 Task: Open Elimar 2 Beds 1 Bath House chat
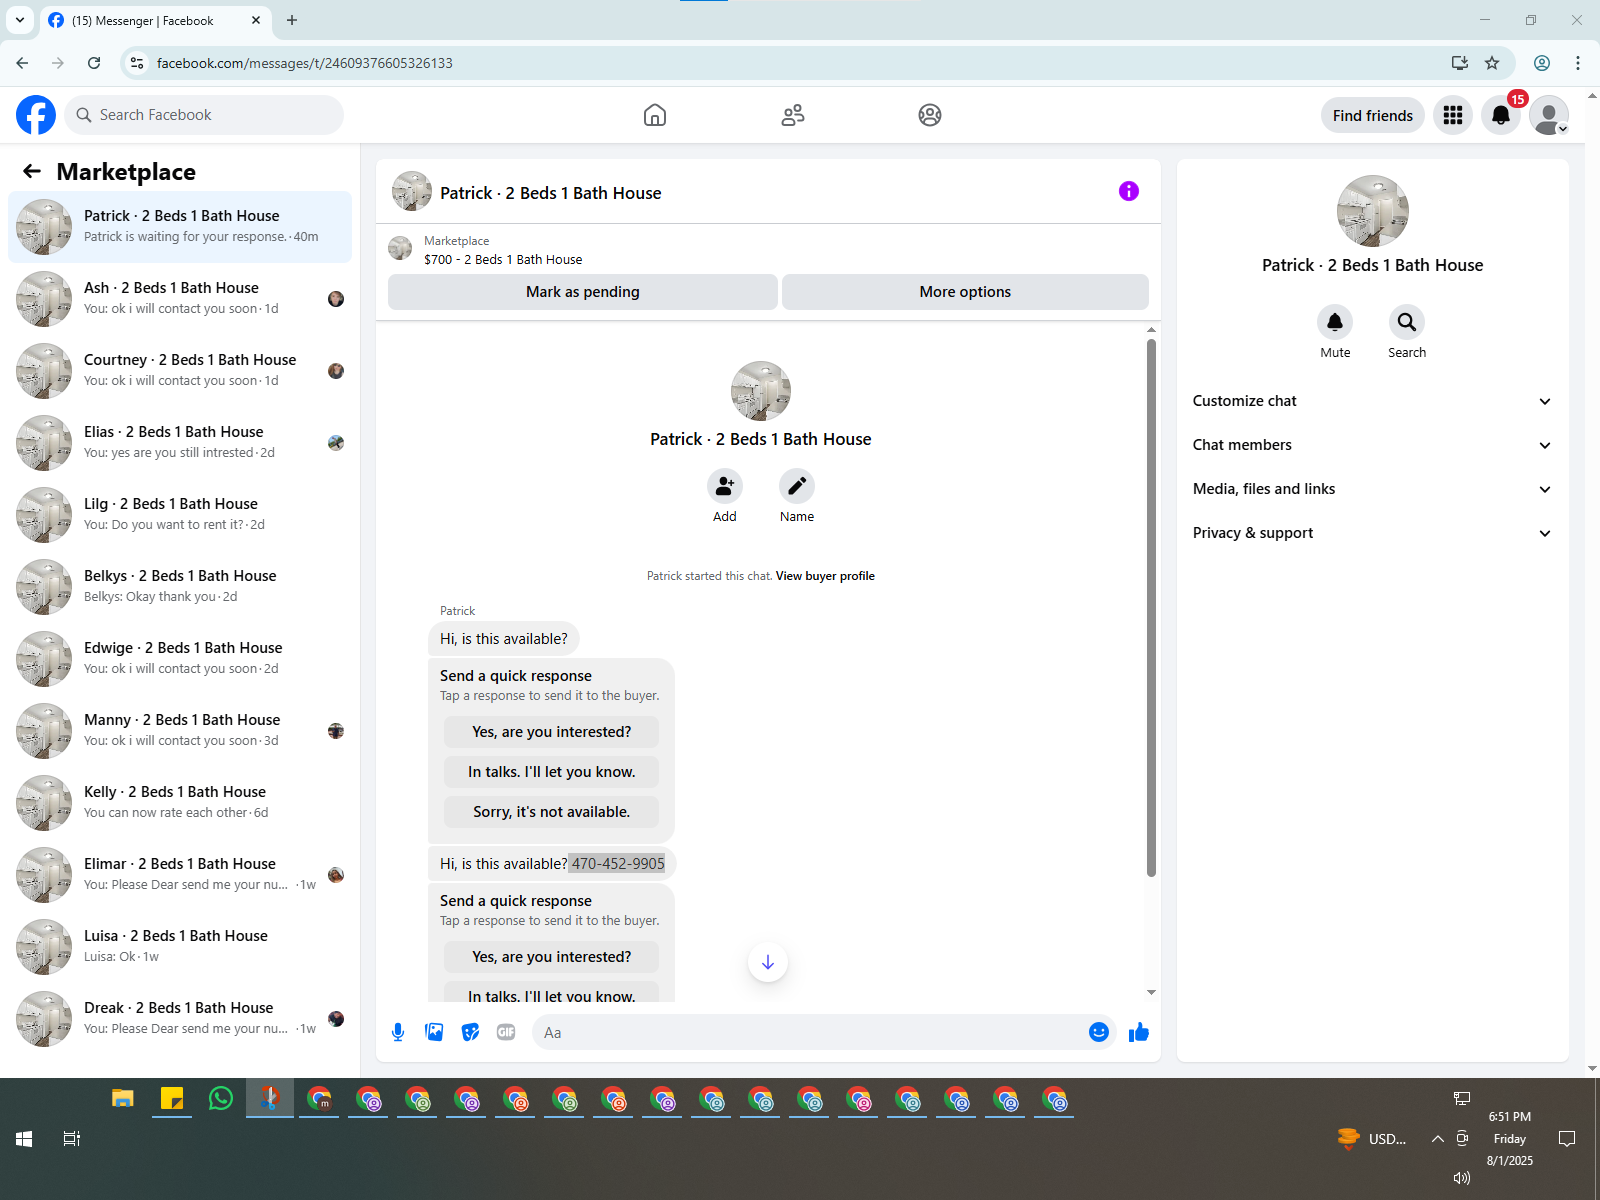pos(180,875)
